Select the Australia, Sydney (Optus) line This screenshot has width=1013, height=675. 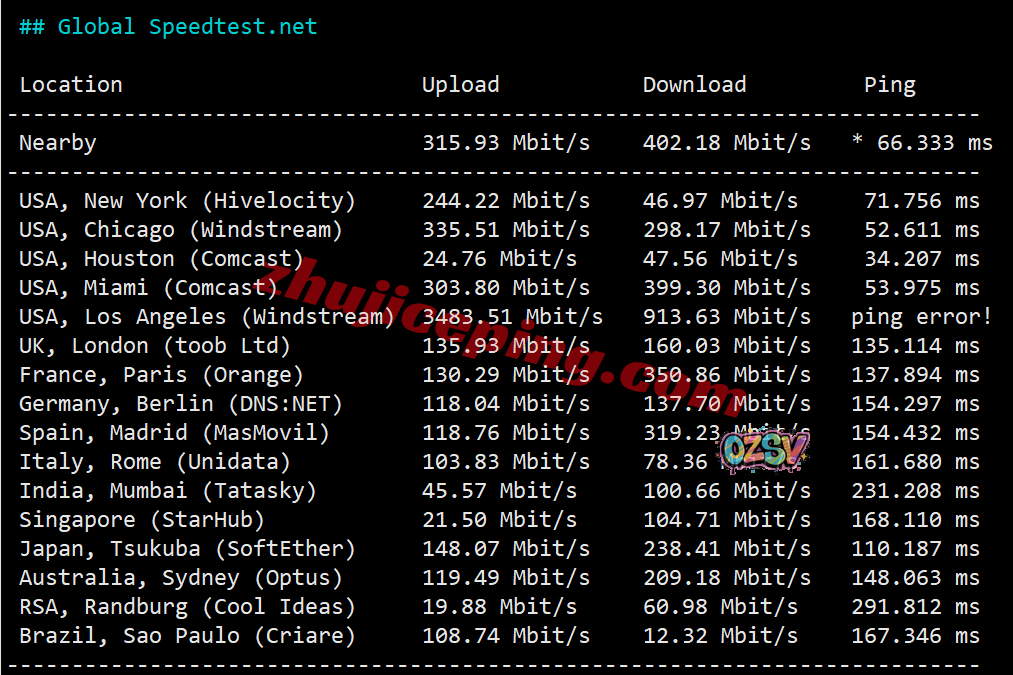pyautogui.click(x=499, y=578)
